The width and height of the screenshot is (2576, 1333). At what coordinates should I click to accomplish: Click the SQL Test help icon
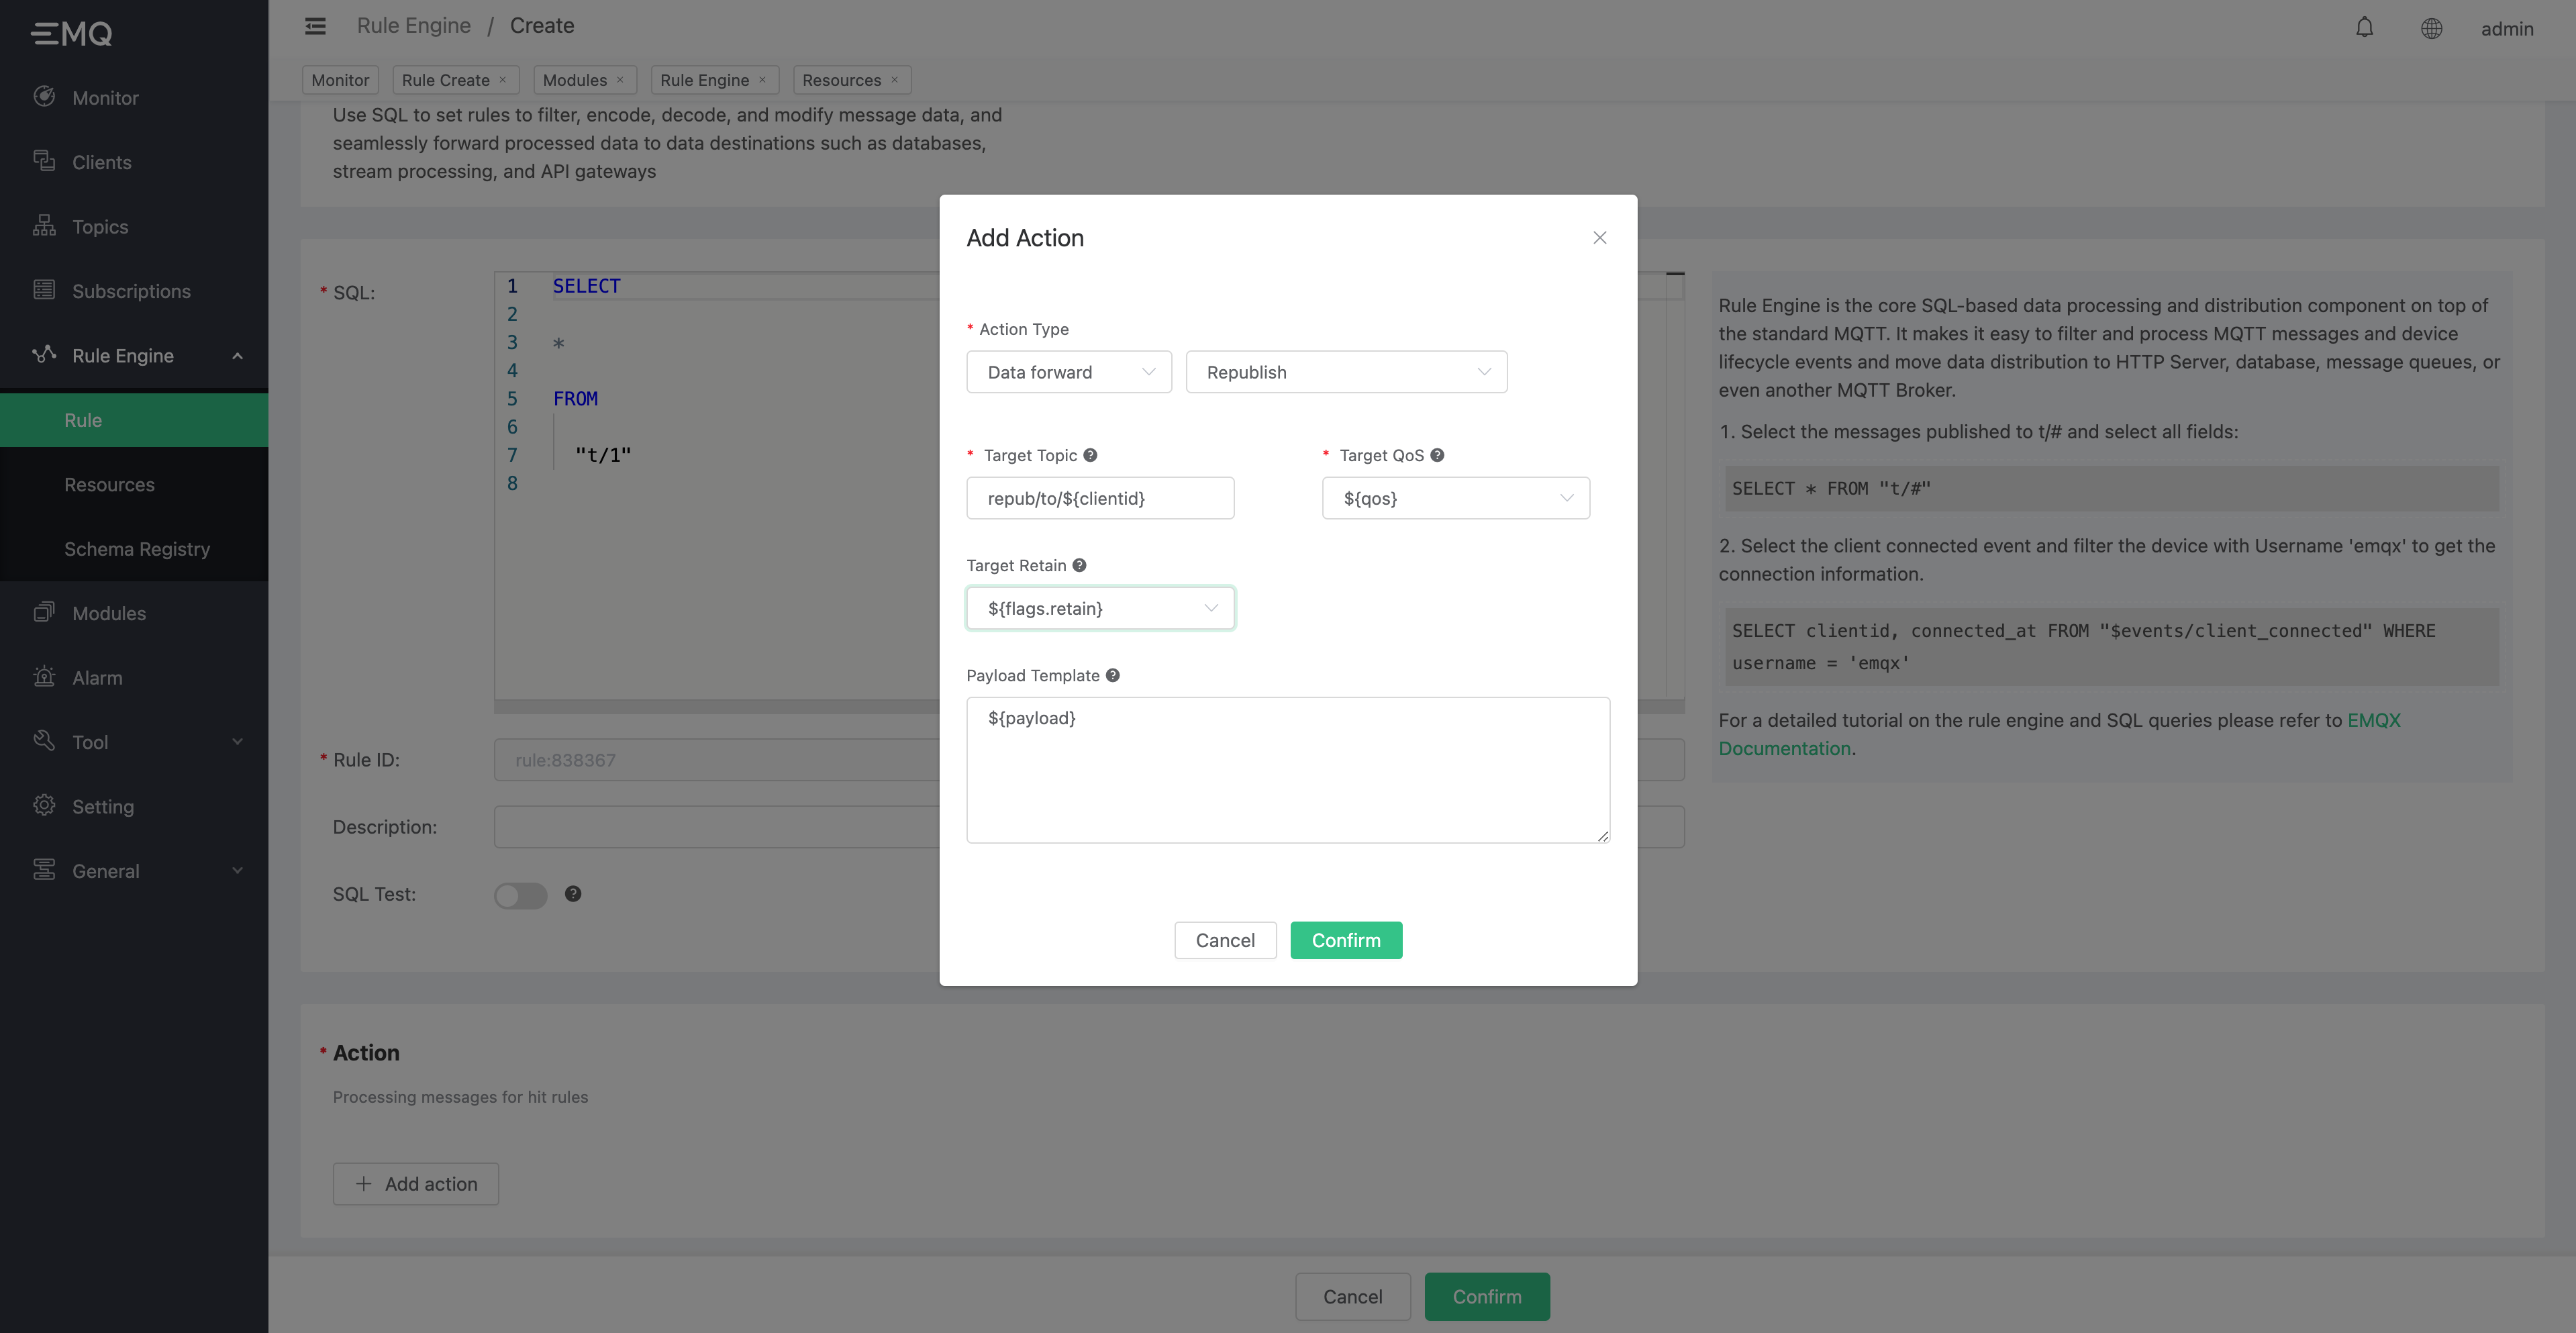pos(572,894)
